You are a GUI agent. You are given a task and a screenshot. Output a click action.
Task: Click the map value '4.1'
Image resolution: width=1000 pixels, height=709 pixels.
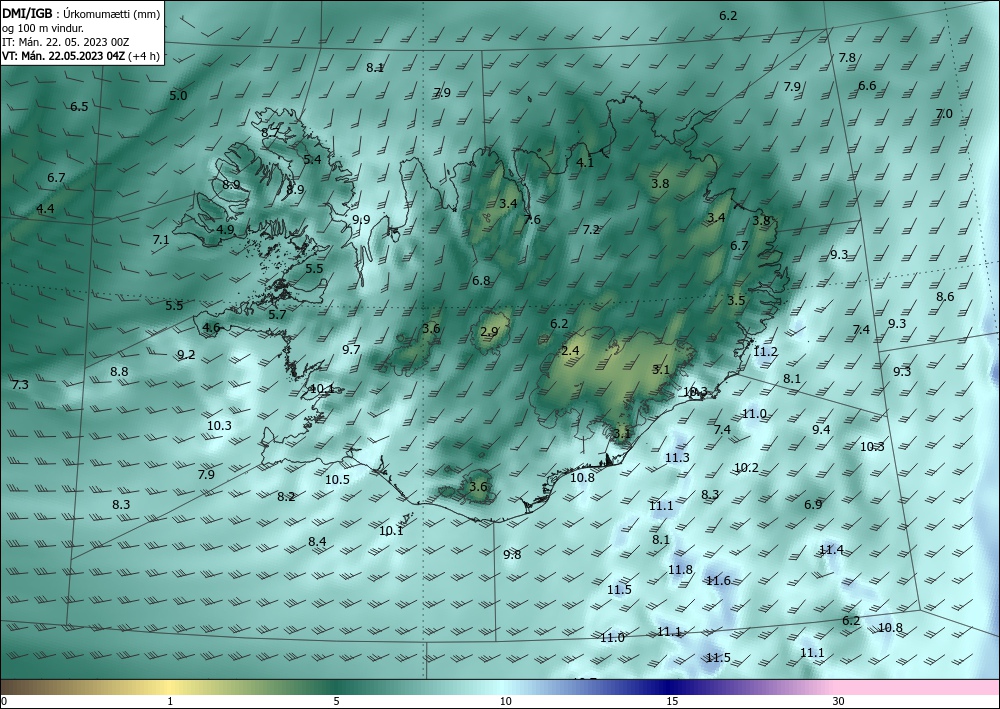coord(585,163)
